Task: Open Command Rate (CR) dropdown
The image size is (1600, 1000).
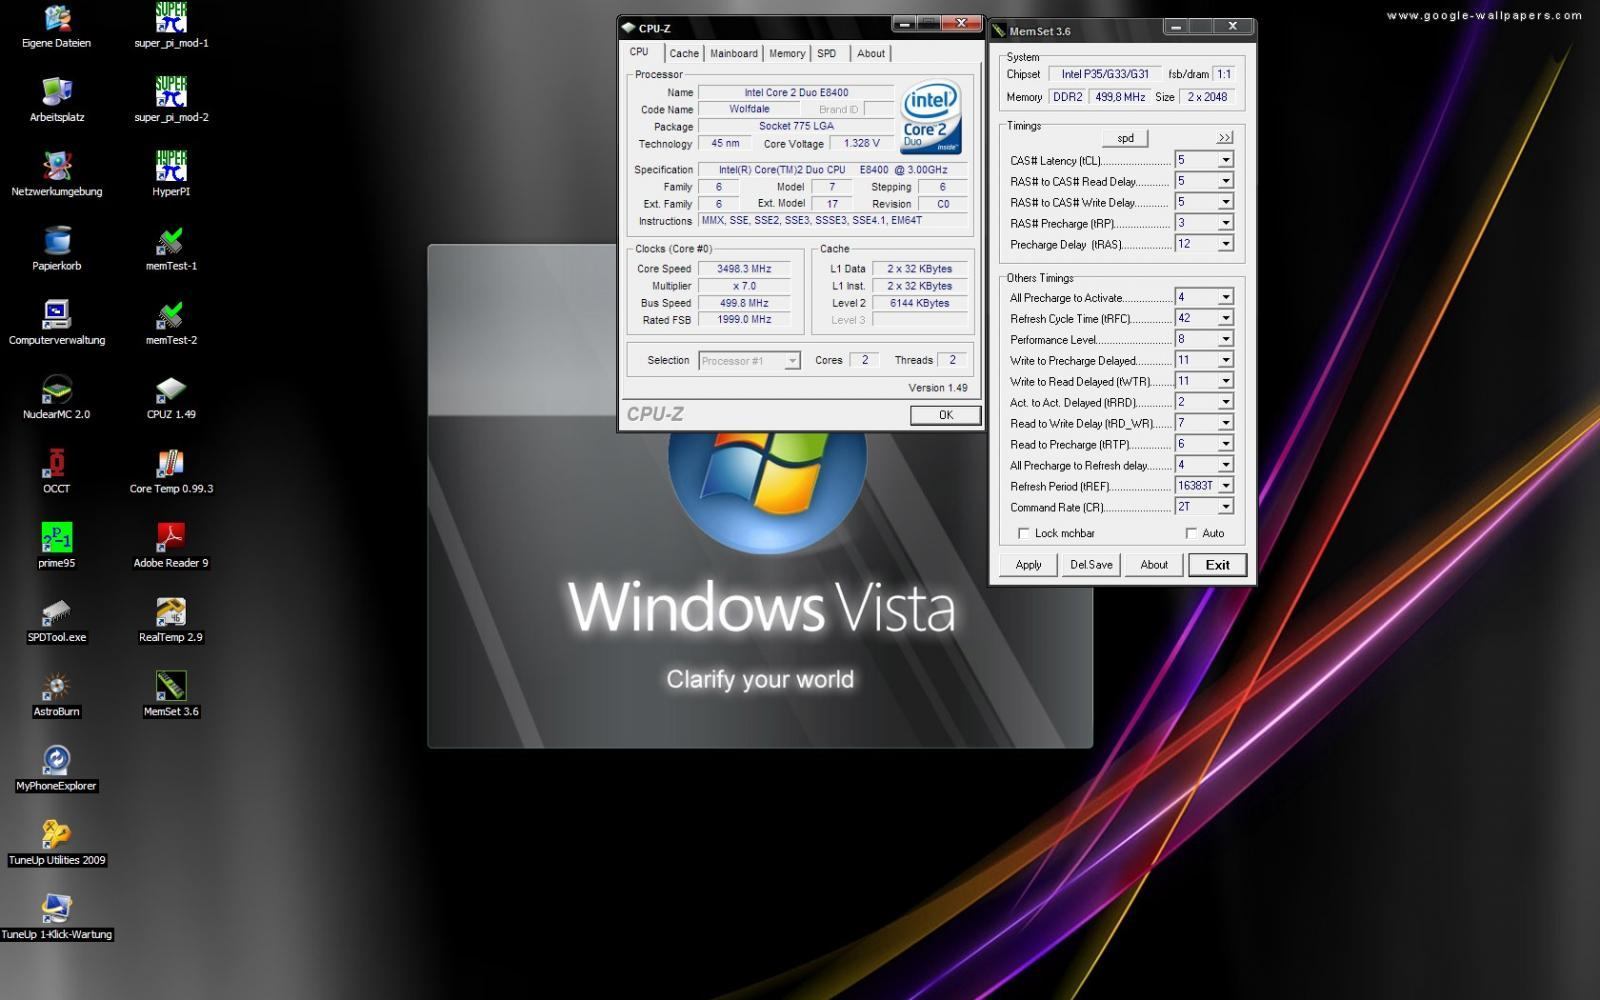Action: tap(1225, 507)
